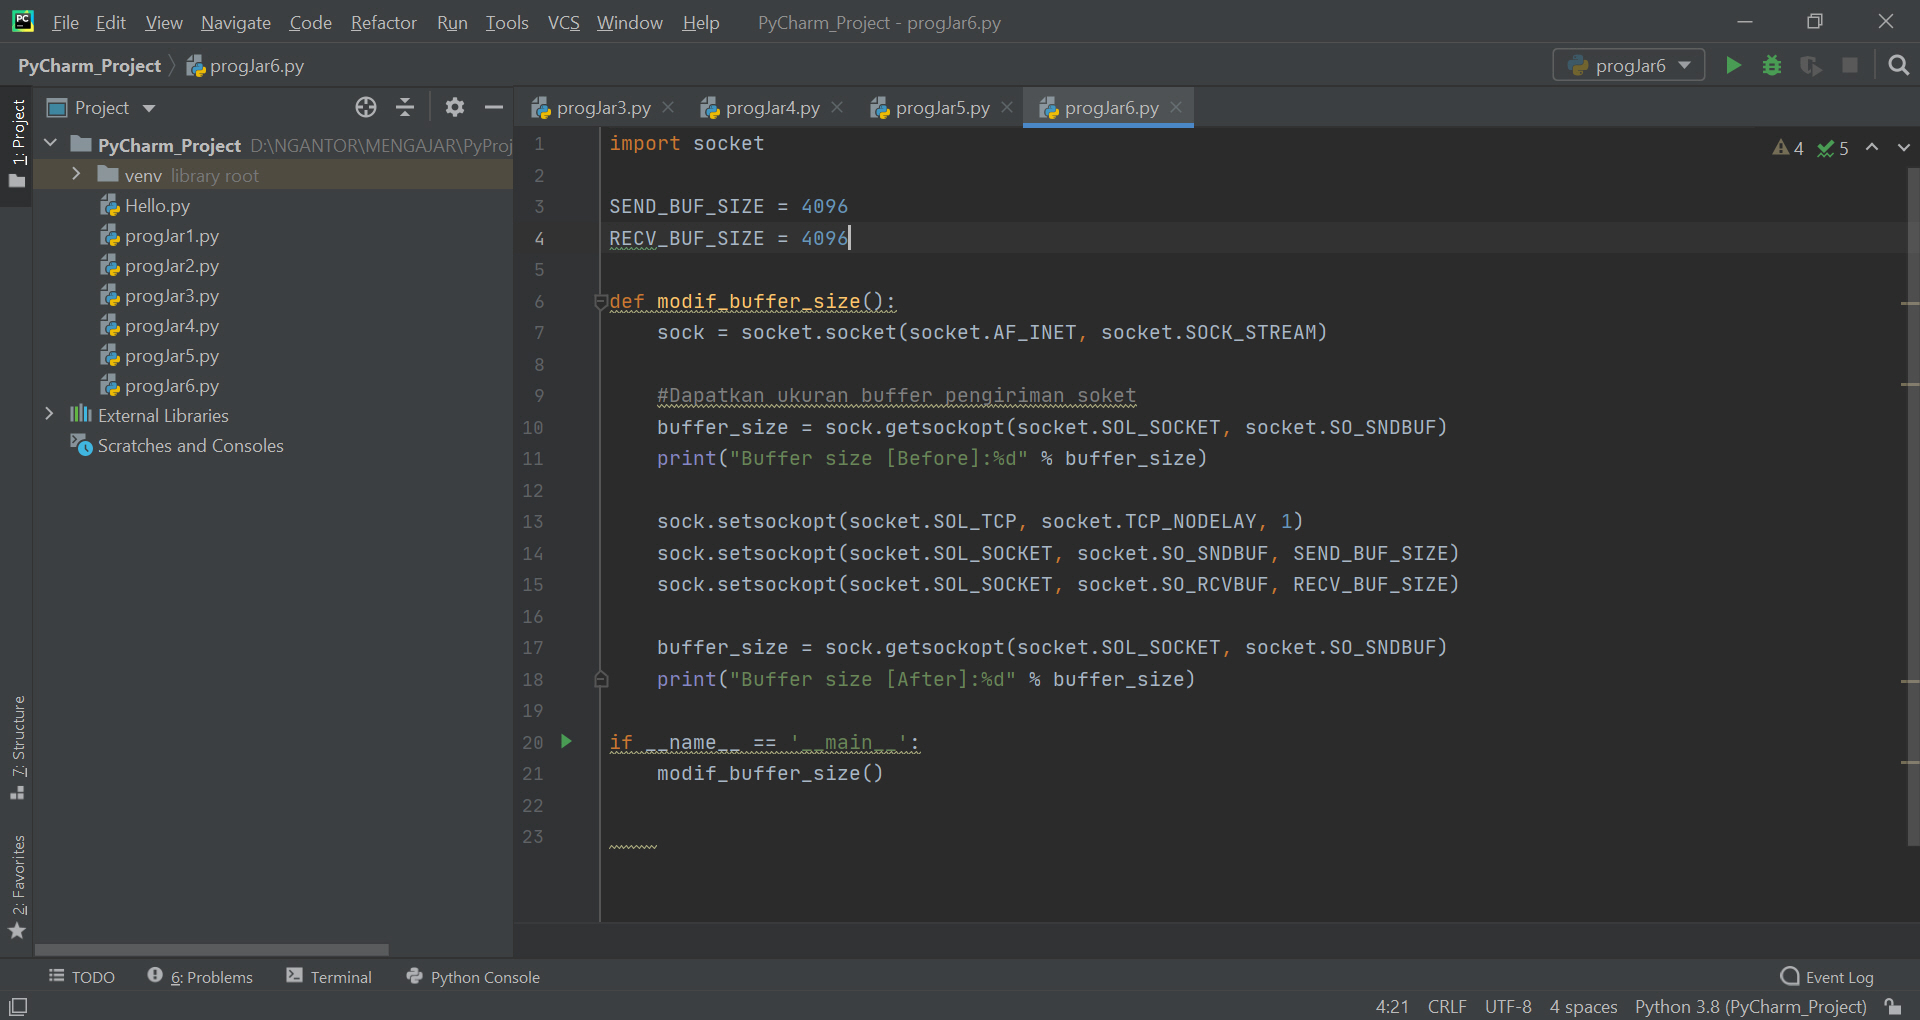Screen dimensions: 1920x1020
Task: Toggle tool window bars in bottom-left corner
Action: pyautogui.click(x=18, y=1006)
